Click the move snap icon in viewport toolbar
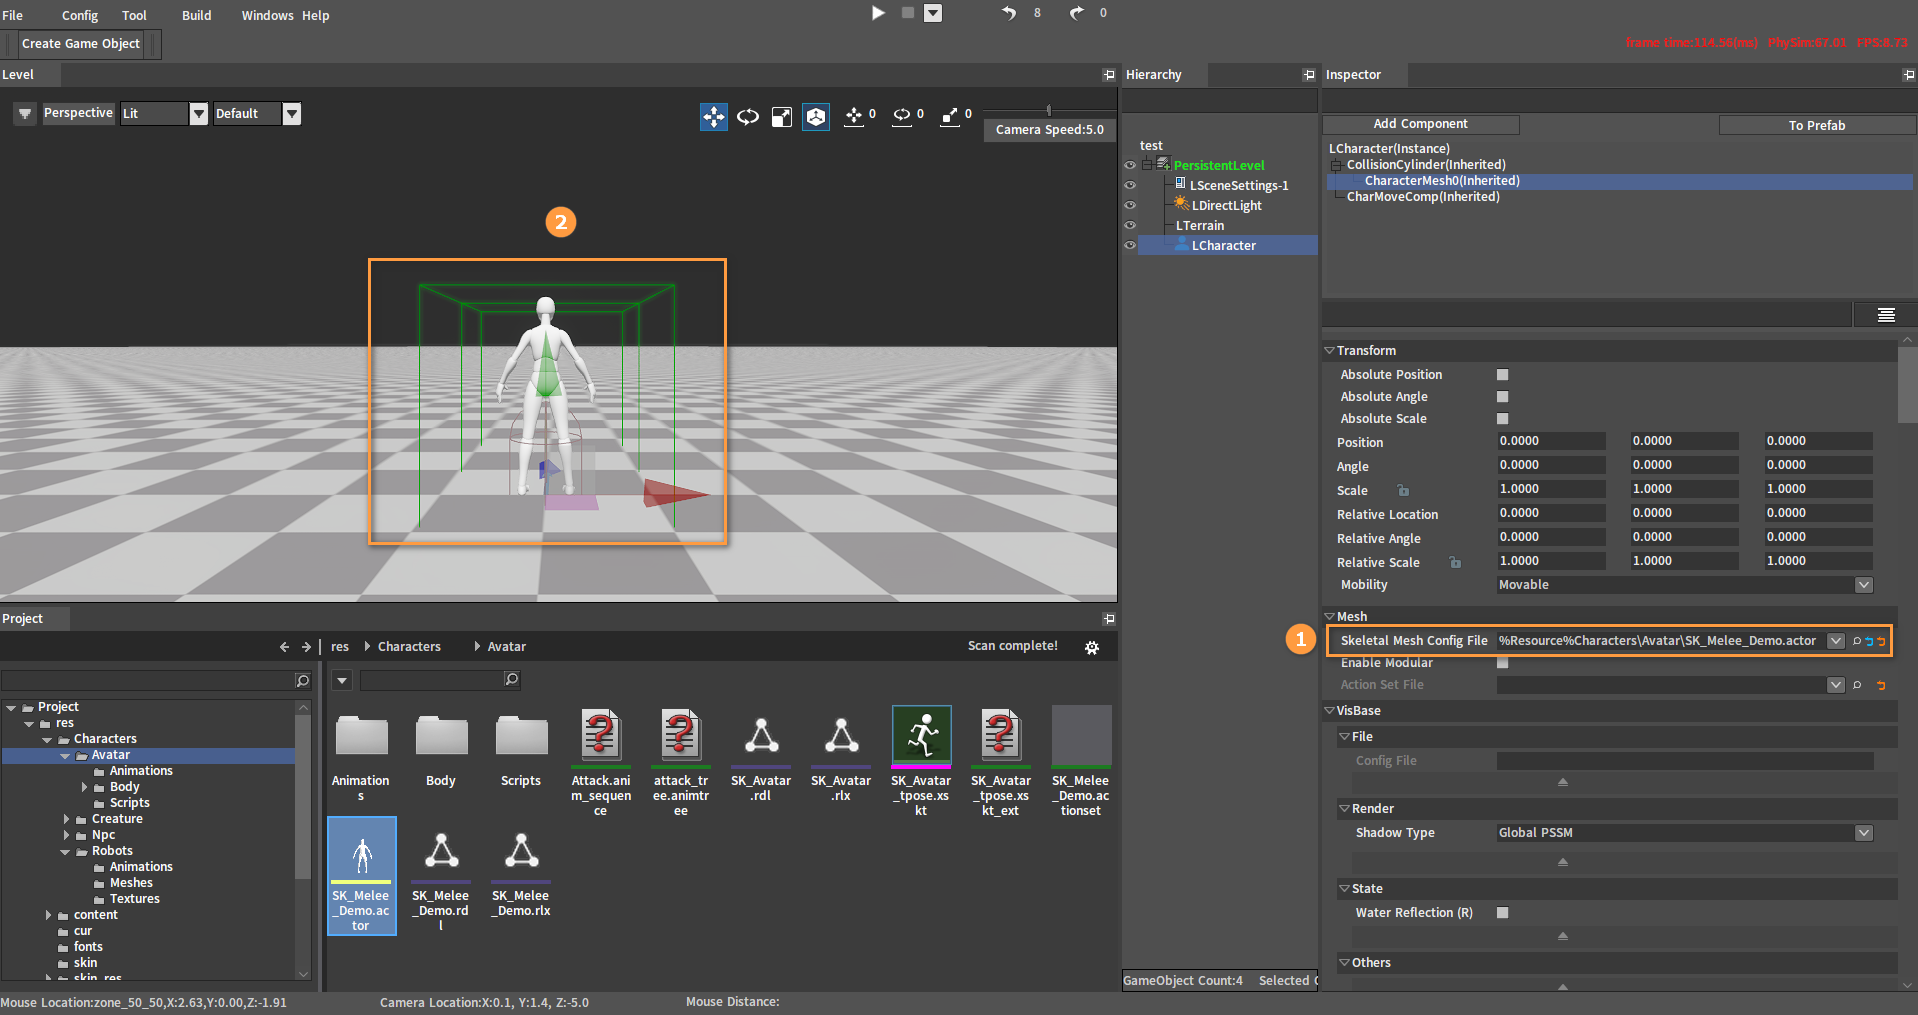This screenshot has width=1918, height=1015. coord(853,117)
